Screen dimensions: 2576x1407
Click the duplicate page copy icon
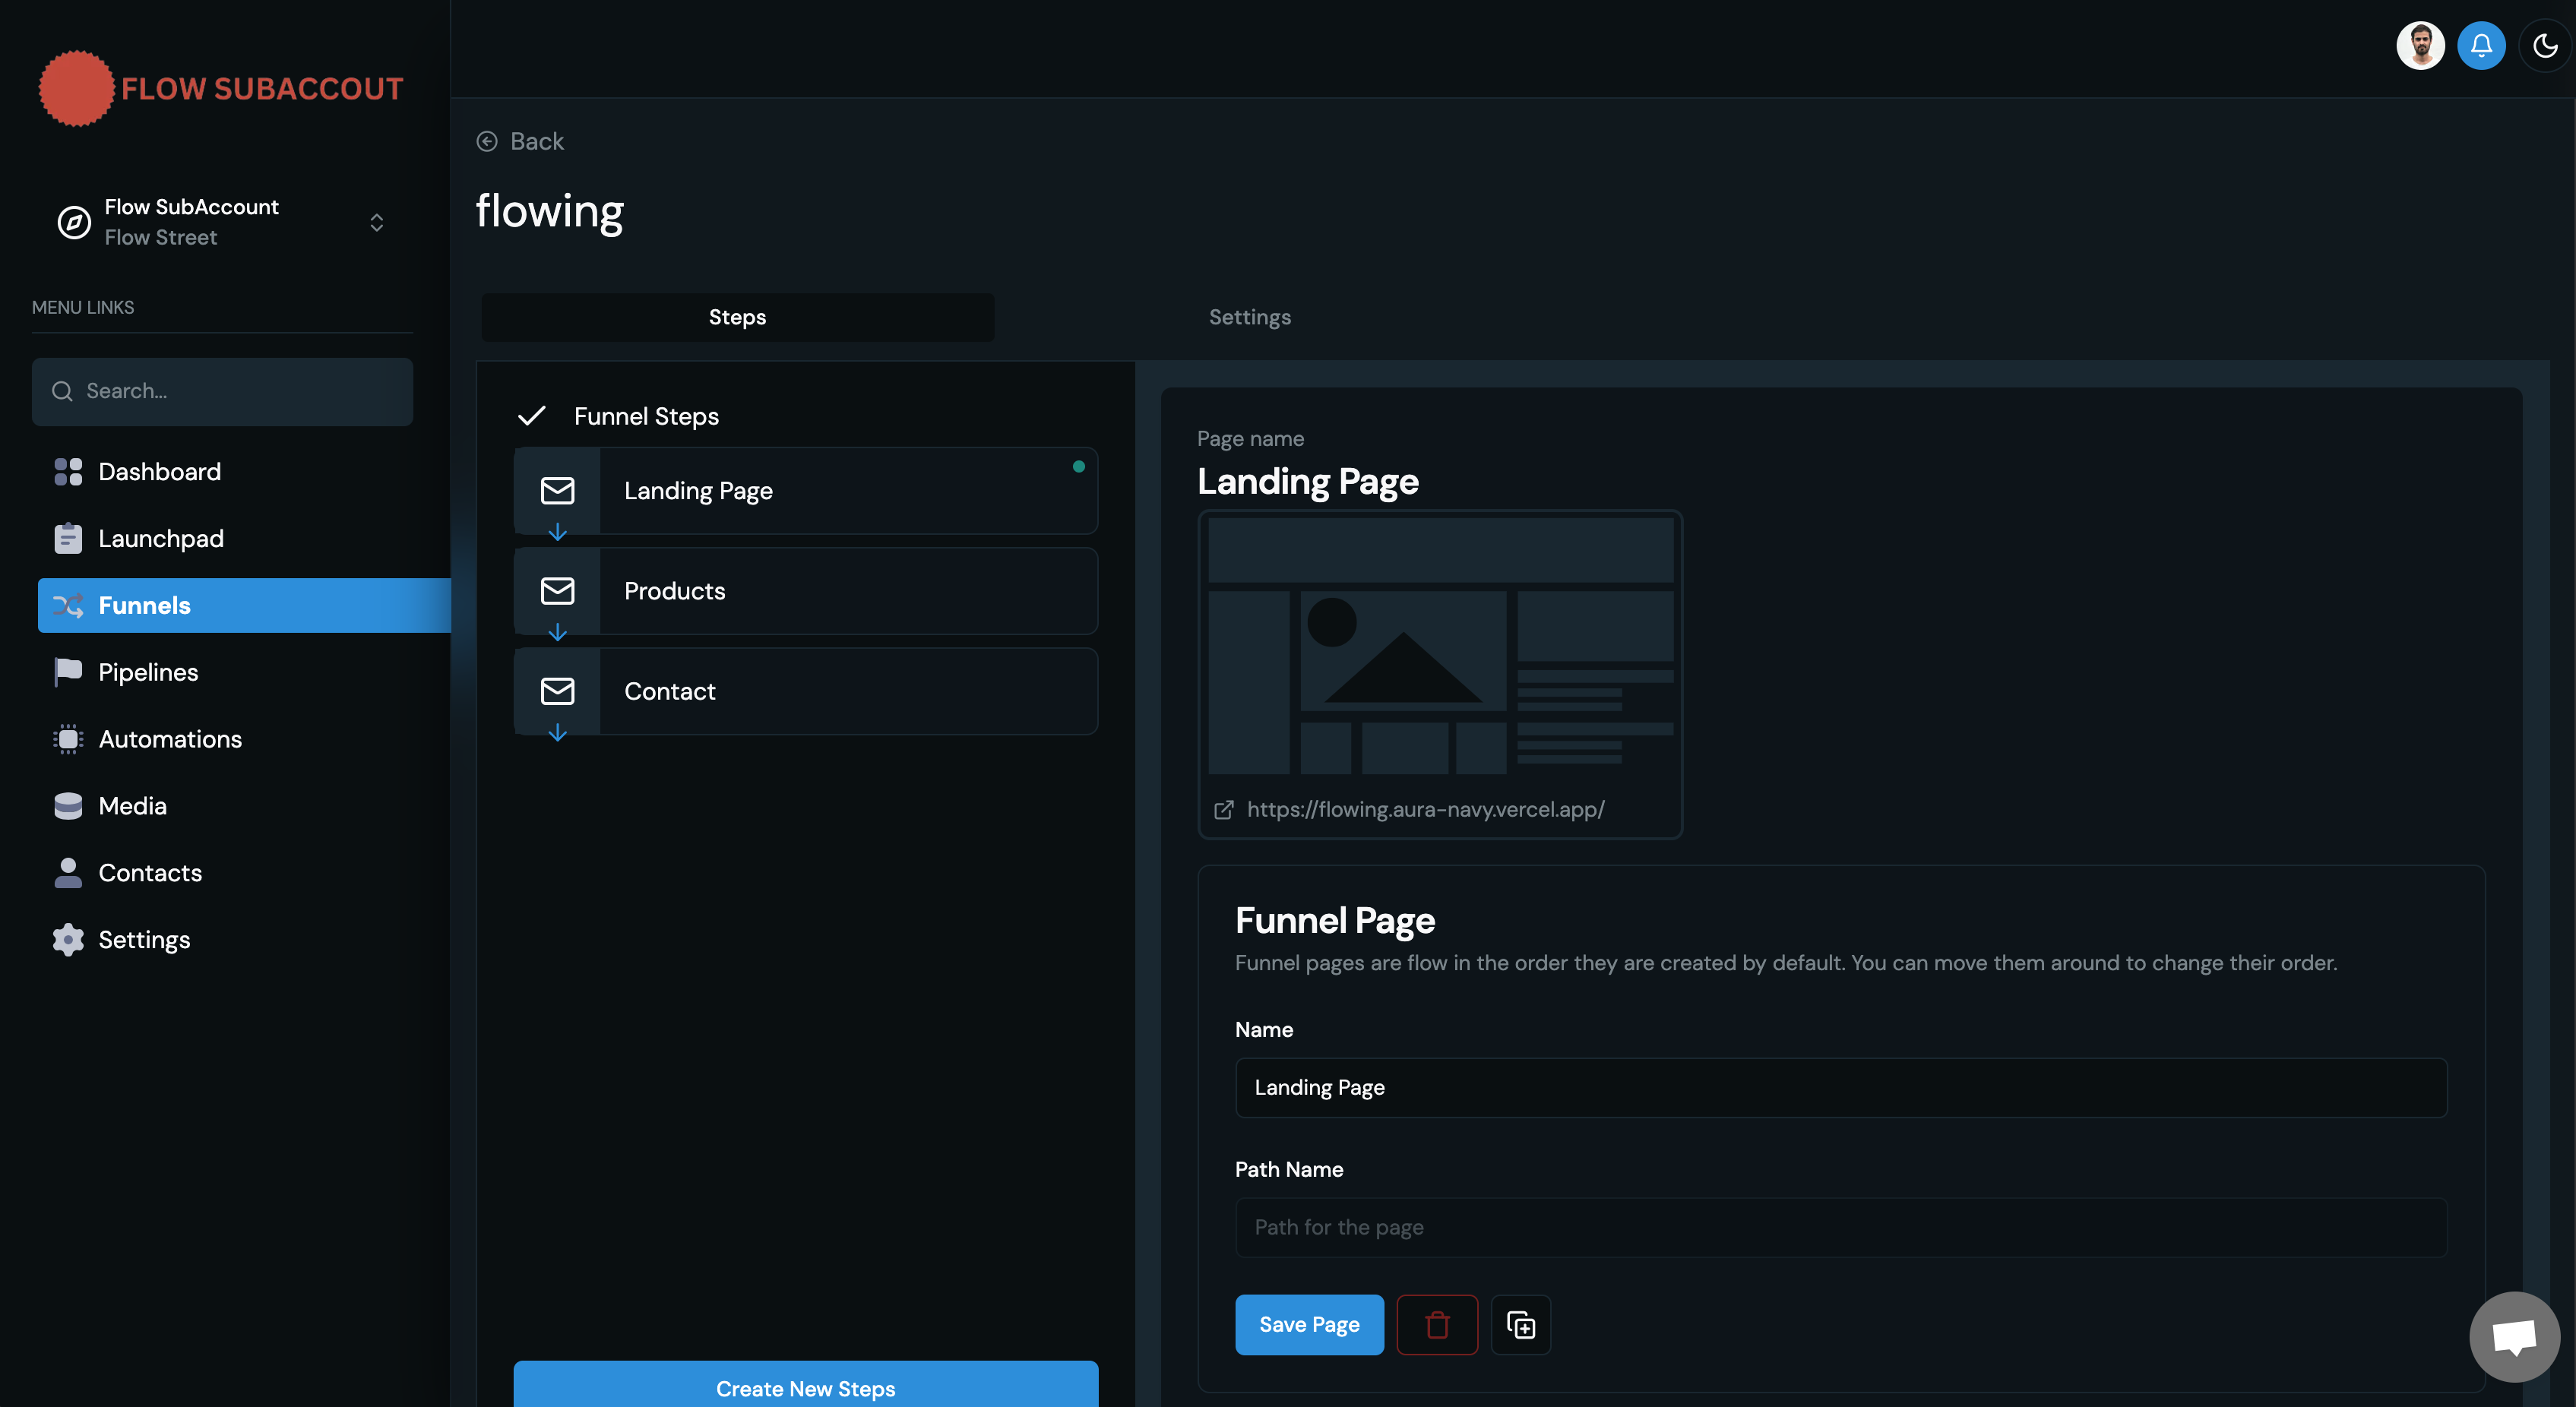tap(1520, 1324)
